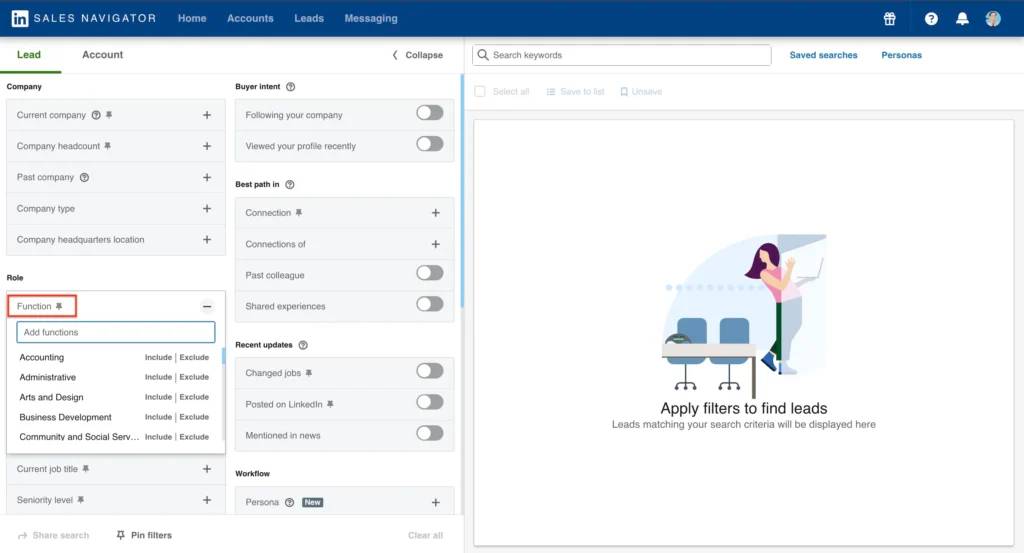Check the Select all checkbox
This screenshot has width=1024, height=553.
[x=480, y=91]
